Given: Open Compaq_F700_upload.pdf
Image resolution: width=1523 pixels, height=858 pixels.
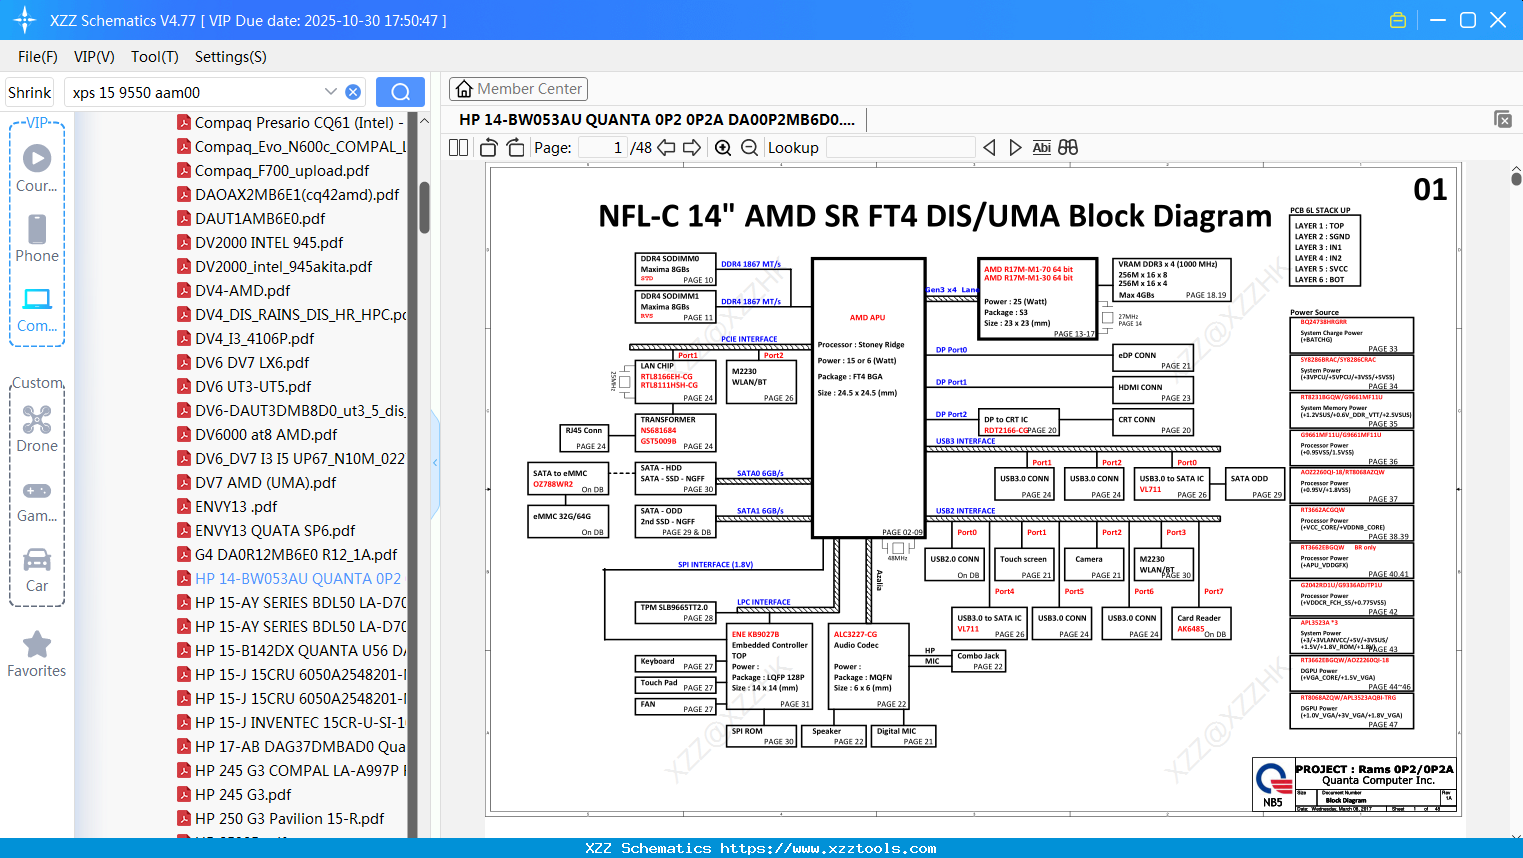Looking at the screenshot, I should click(273, 171).
